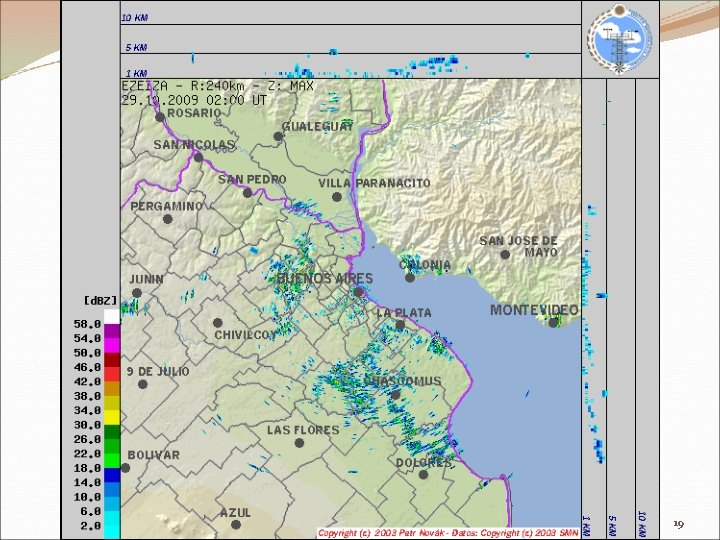Select the Buenos Aires city marker

click(x=358, y=292)
